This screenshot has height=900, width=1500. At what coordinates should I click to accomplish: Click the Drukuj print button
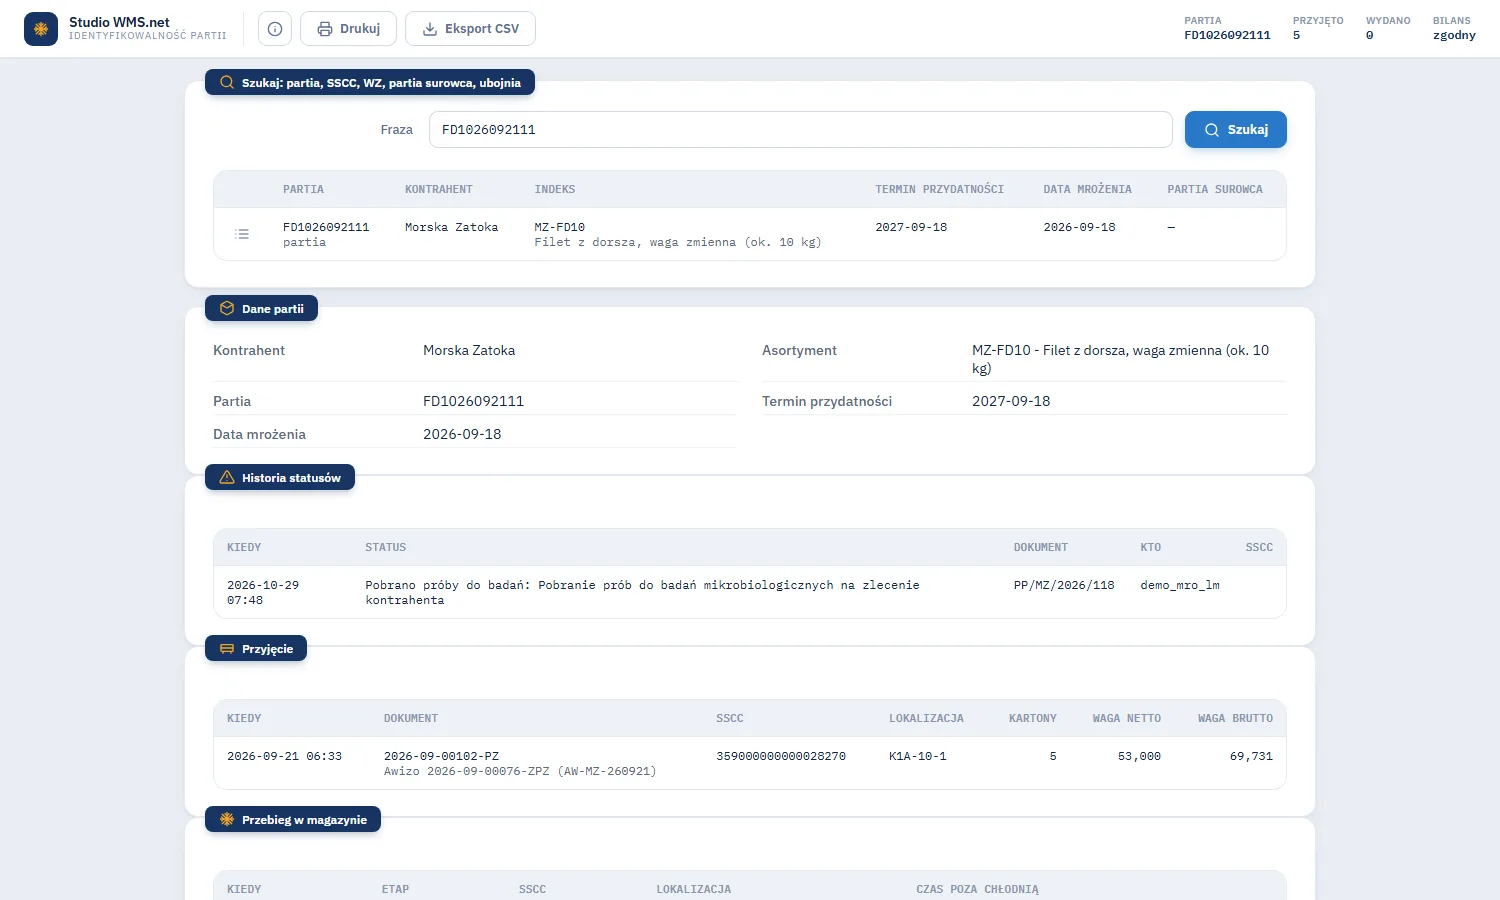(349, 29)
